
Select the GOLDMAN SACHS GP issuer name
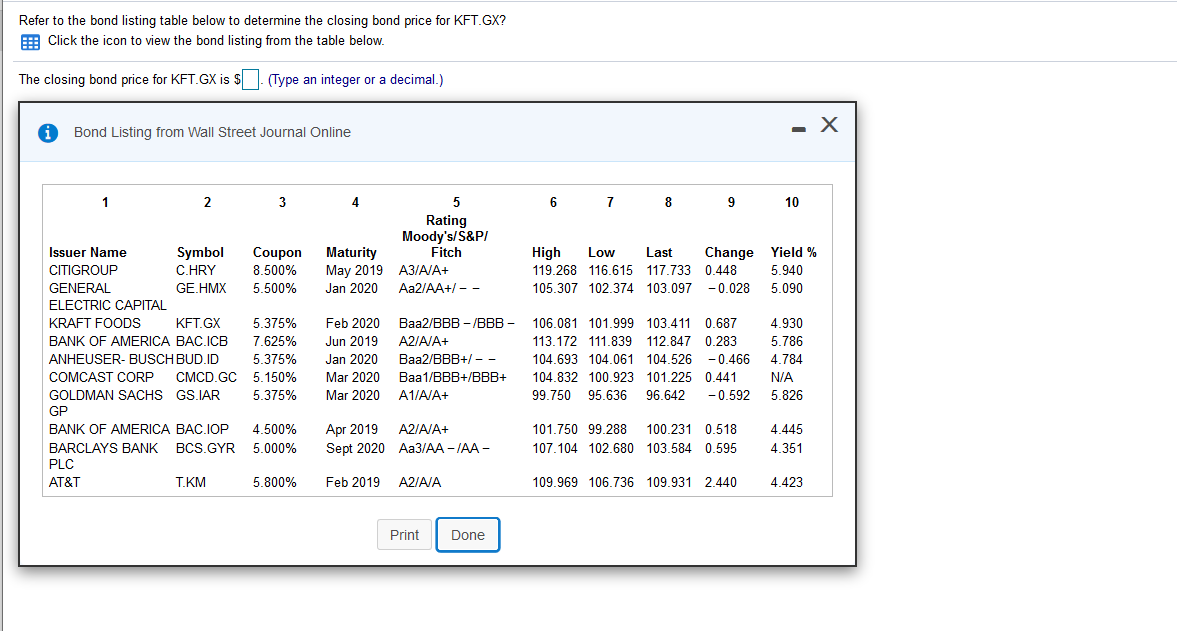point(106,395)
